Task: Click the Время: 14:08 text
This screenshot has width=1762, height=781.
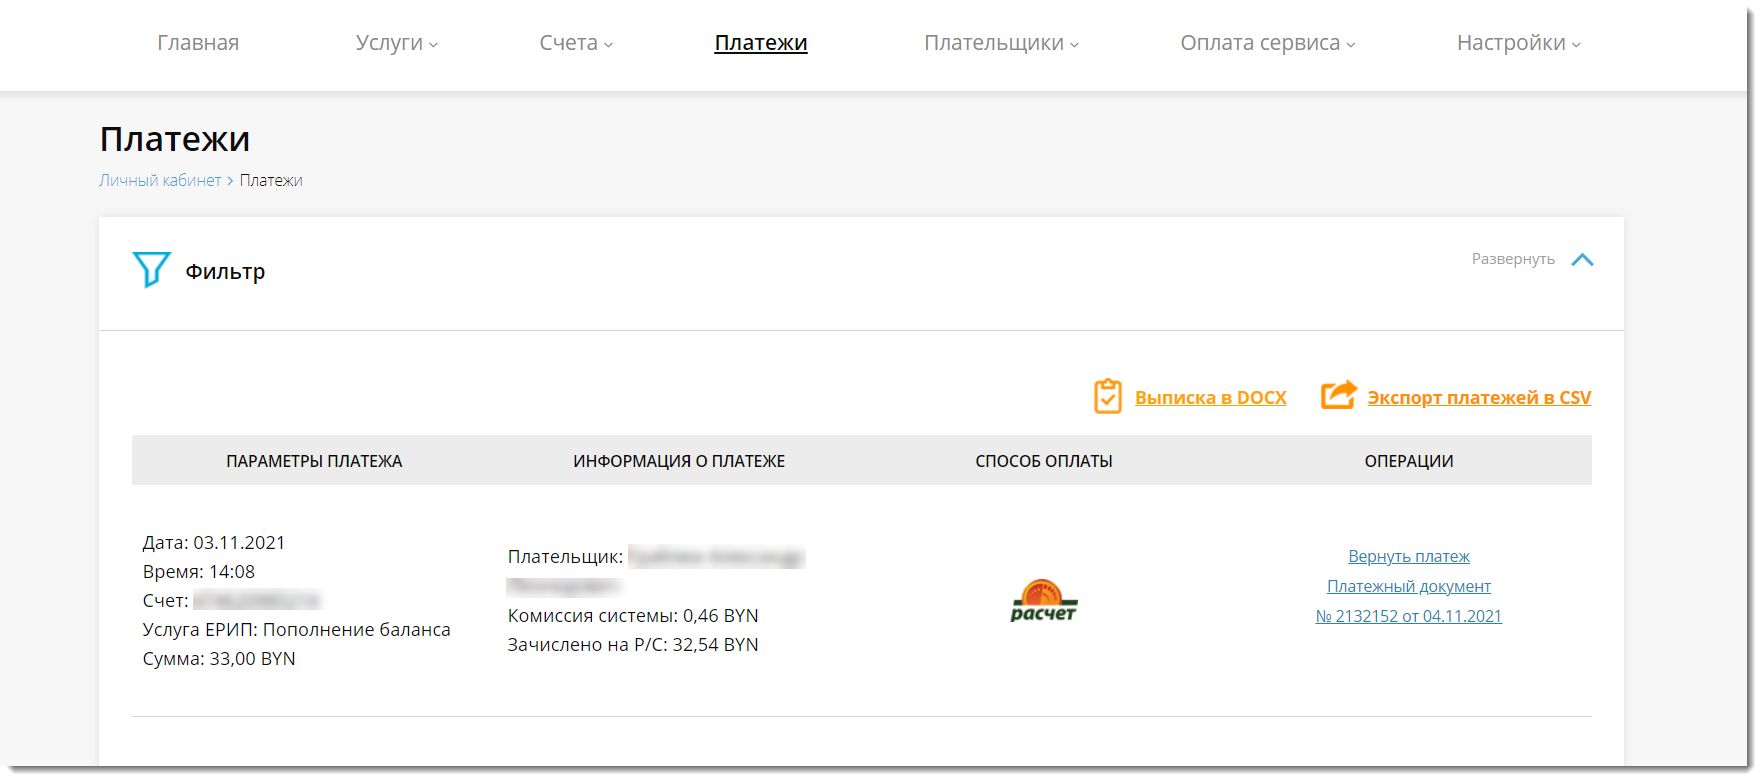Action: click(x=199, y=572)
